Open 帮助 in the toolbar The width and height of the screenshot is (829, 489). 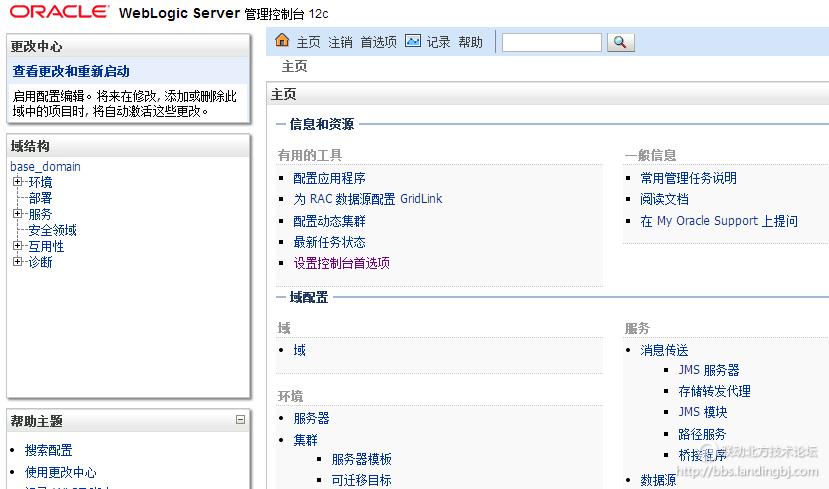470,42
